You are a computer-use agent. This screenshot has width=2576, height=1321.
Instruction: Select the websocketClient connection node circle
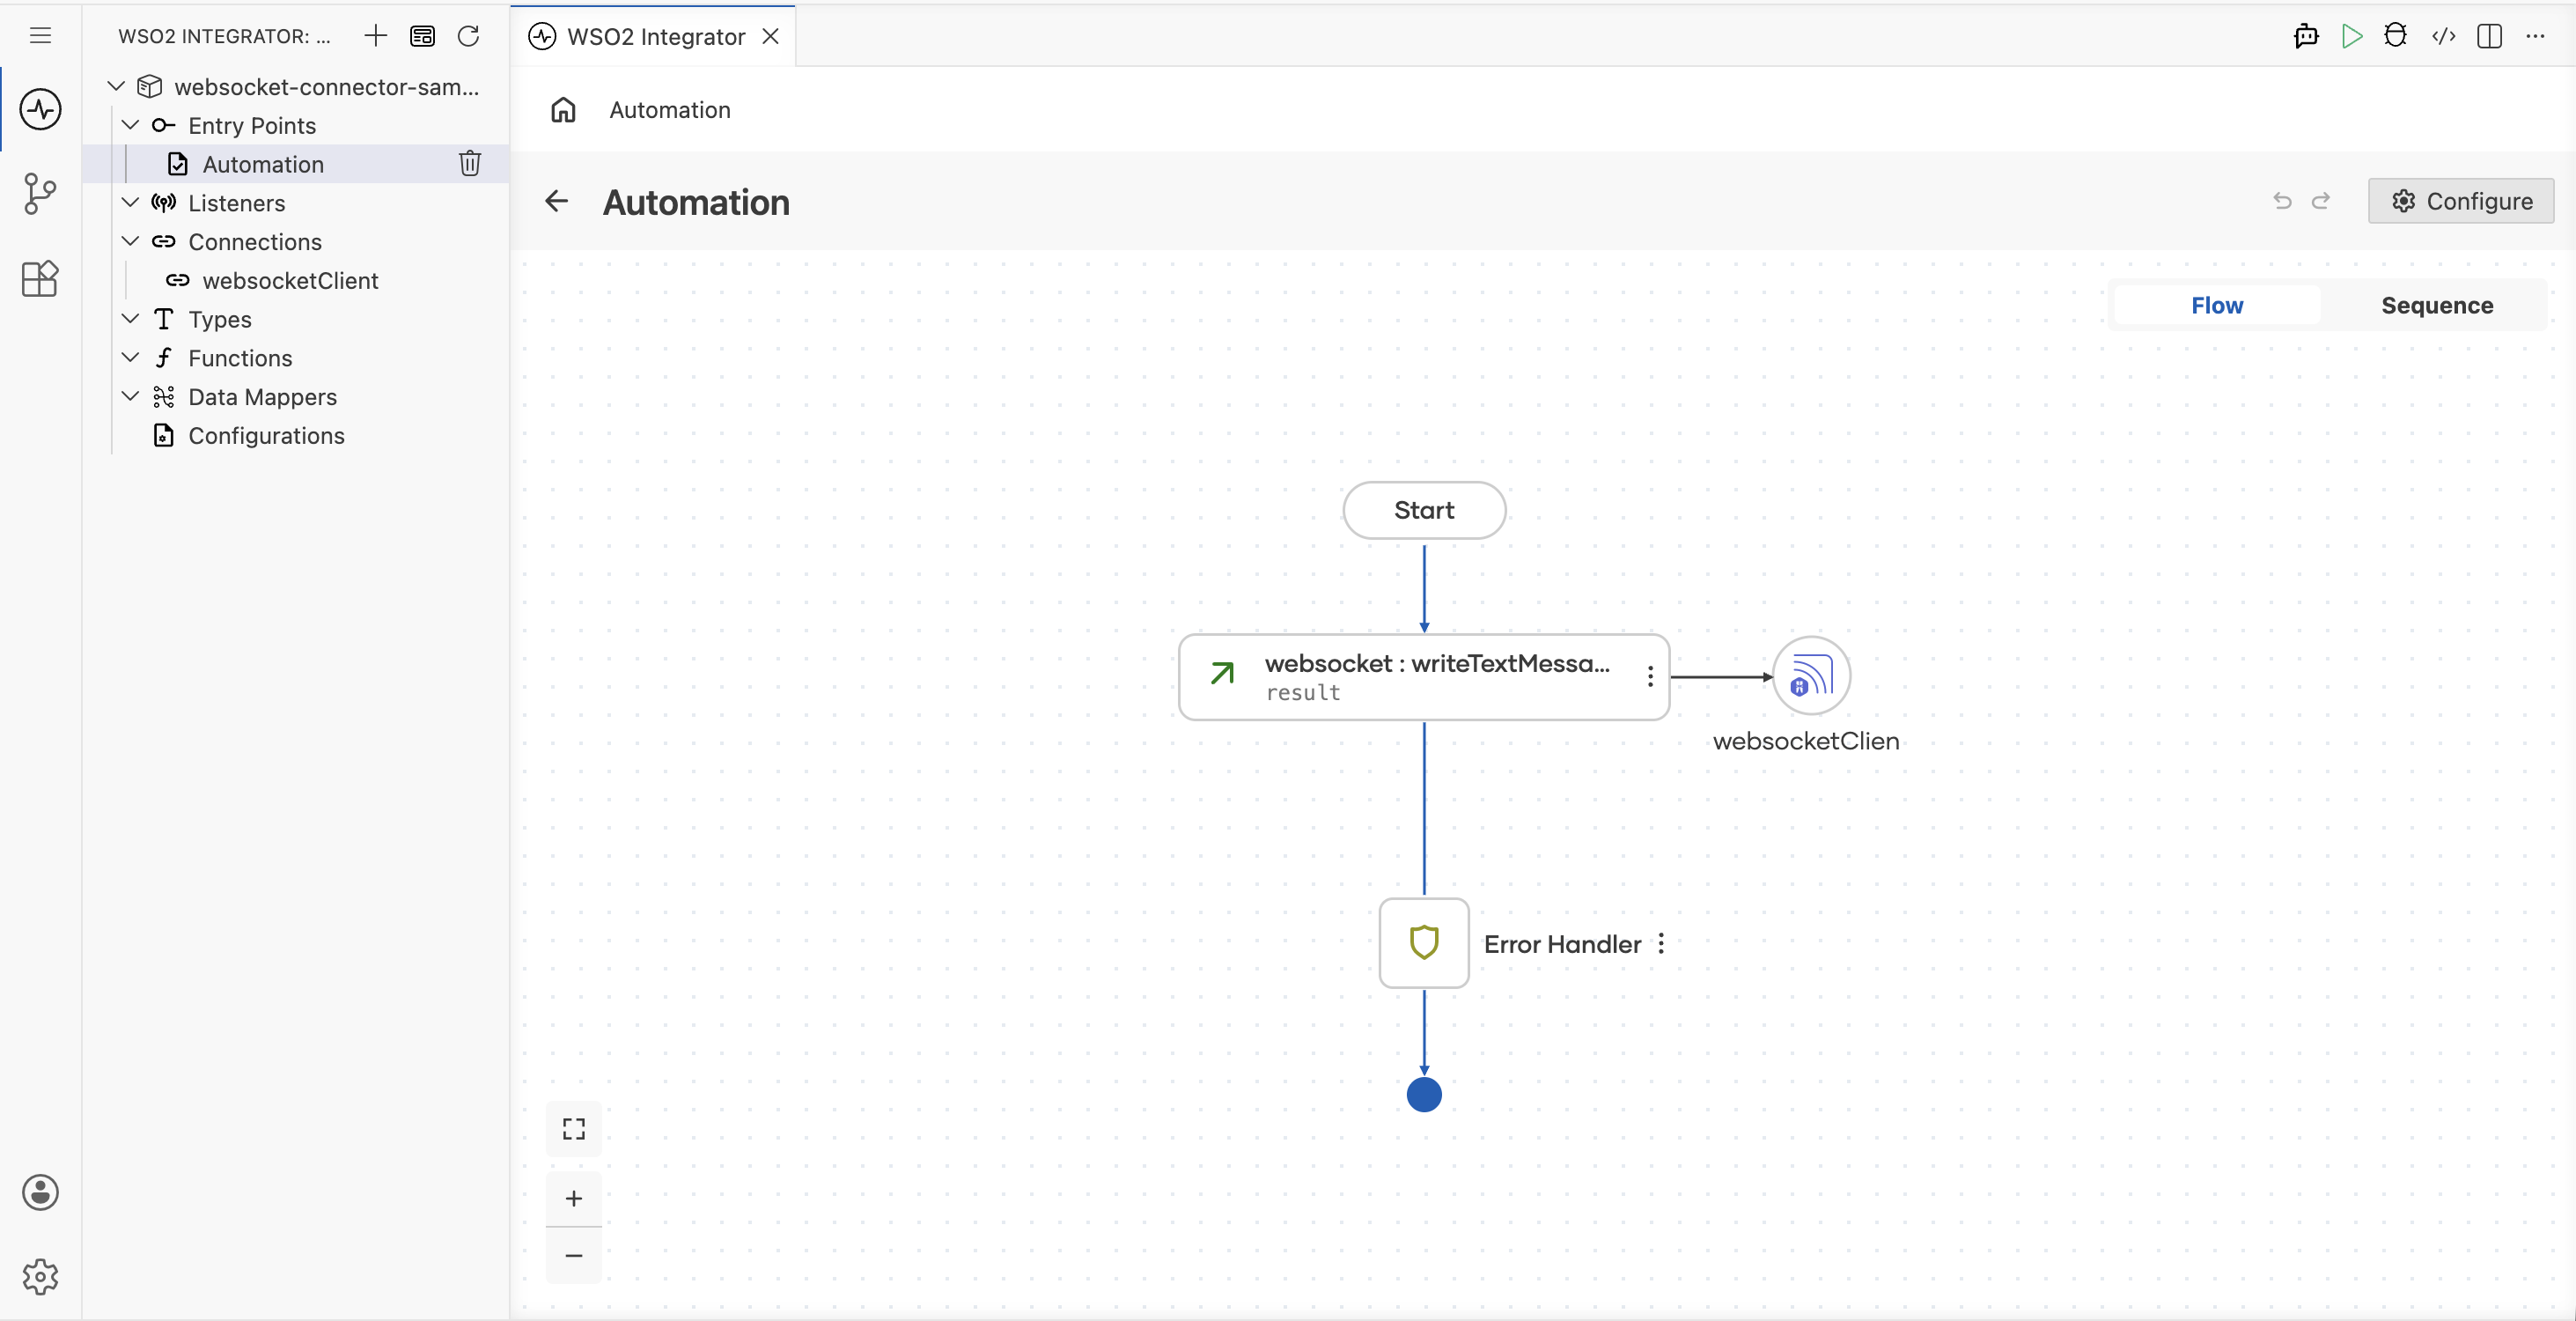(x=1811, y=676)
